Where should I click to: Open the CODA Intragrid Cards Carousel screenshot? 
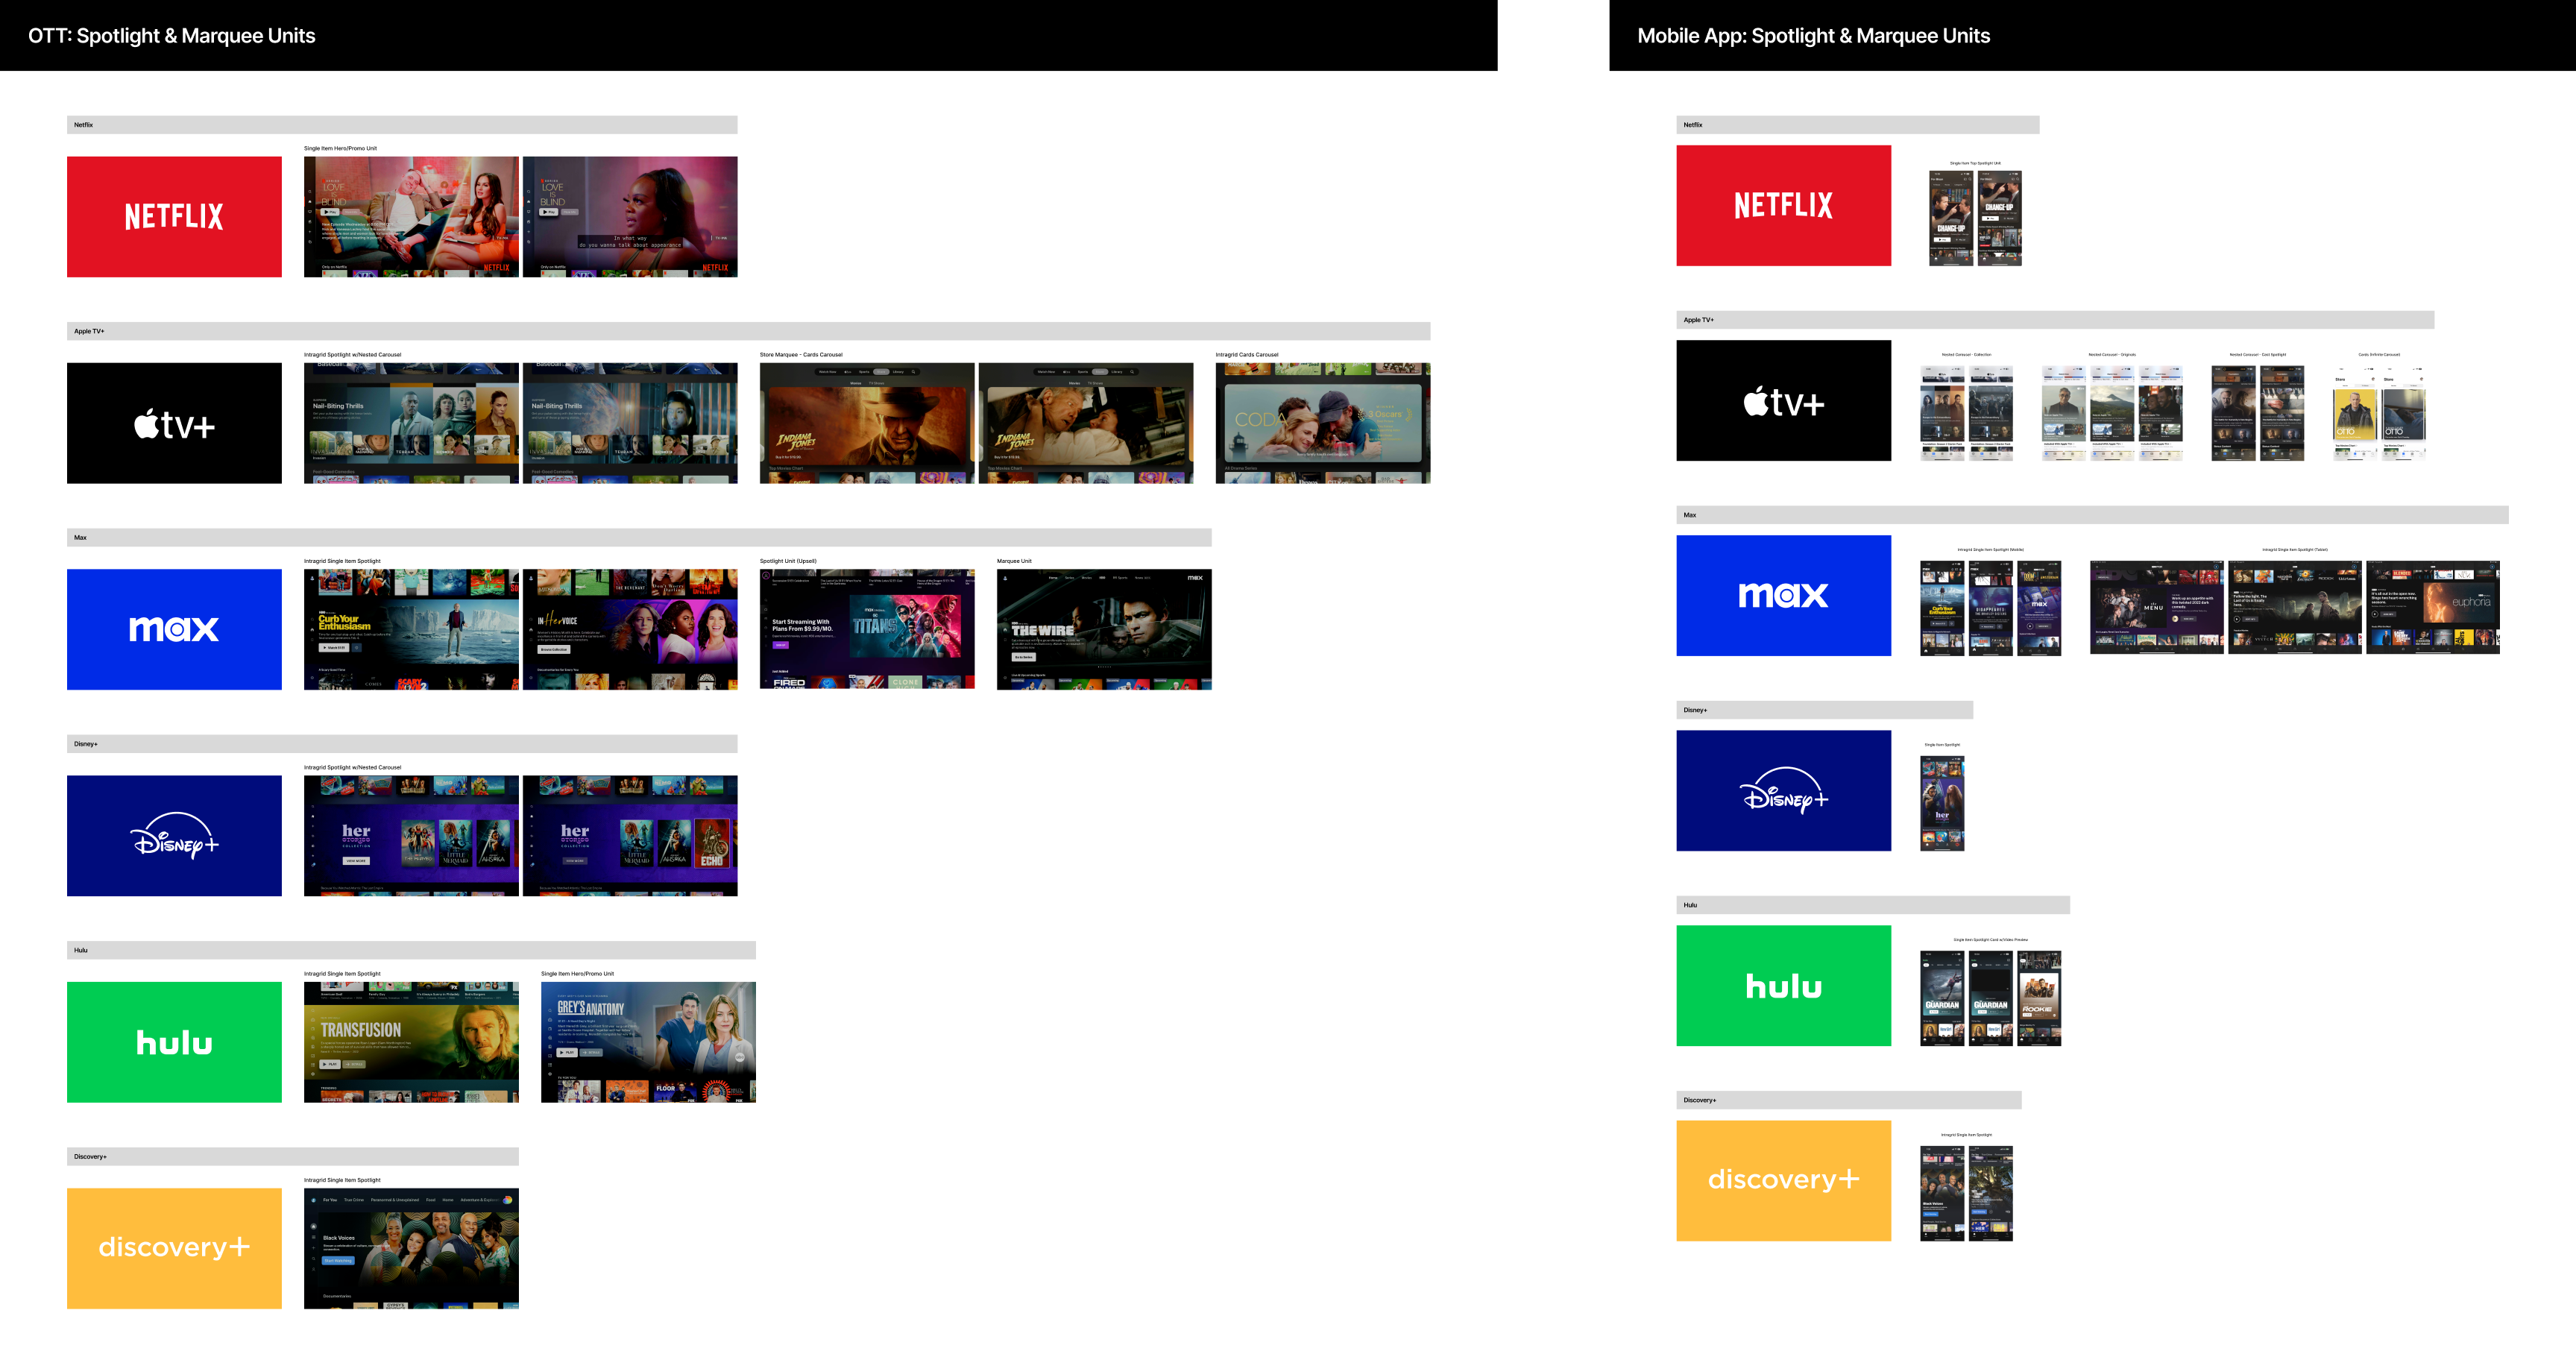[1322, 423]
